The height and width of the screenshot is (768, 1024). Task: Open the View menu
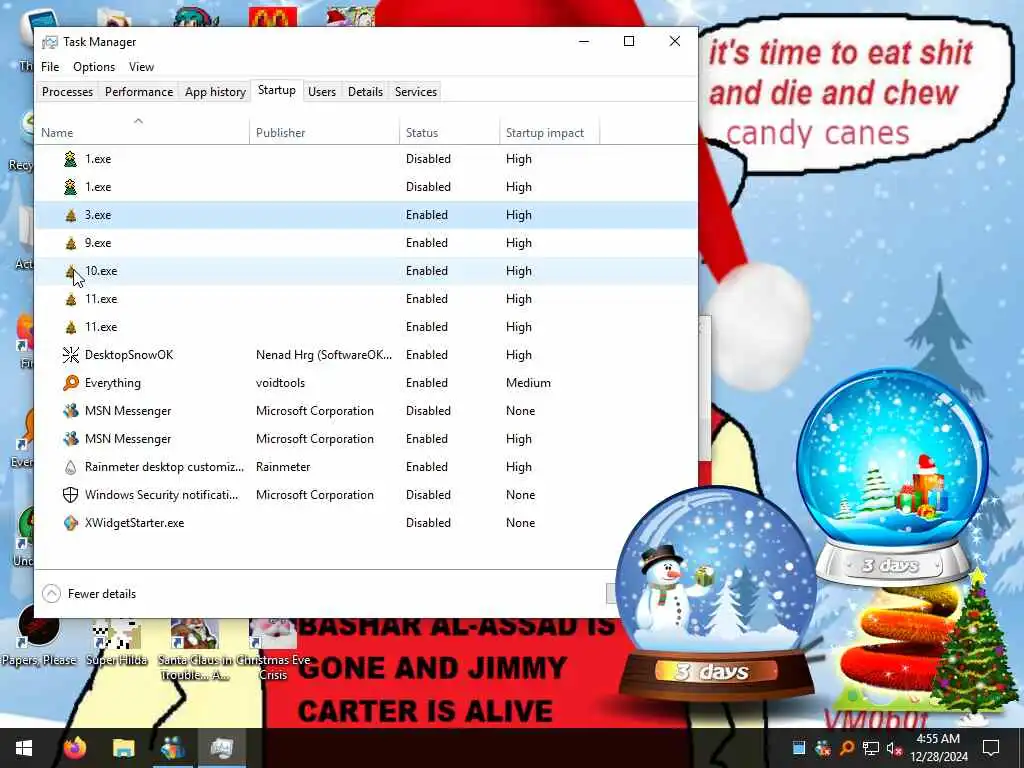click(x=141, y=67)
